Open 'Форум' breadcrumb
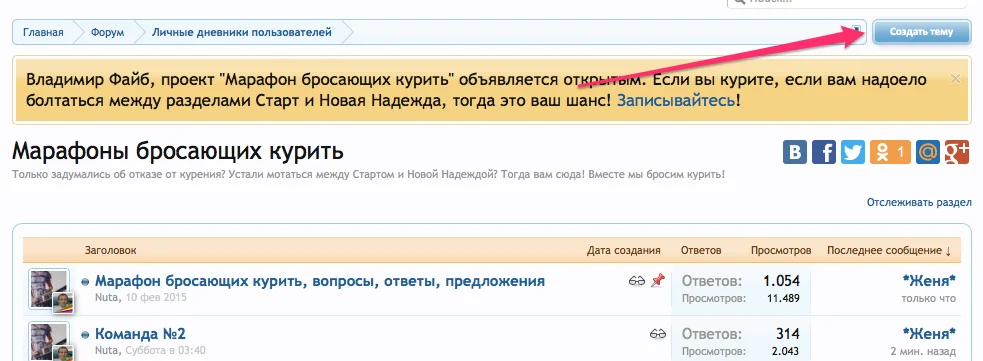The height and width of the screenshot is (361, 983). click(x=107, y=32)
